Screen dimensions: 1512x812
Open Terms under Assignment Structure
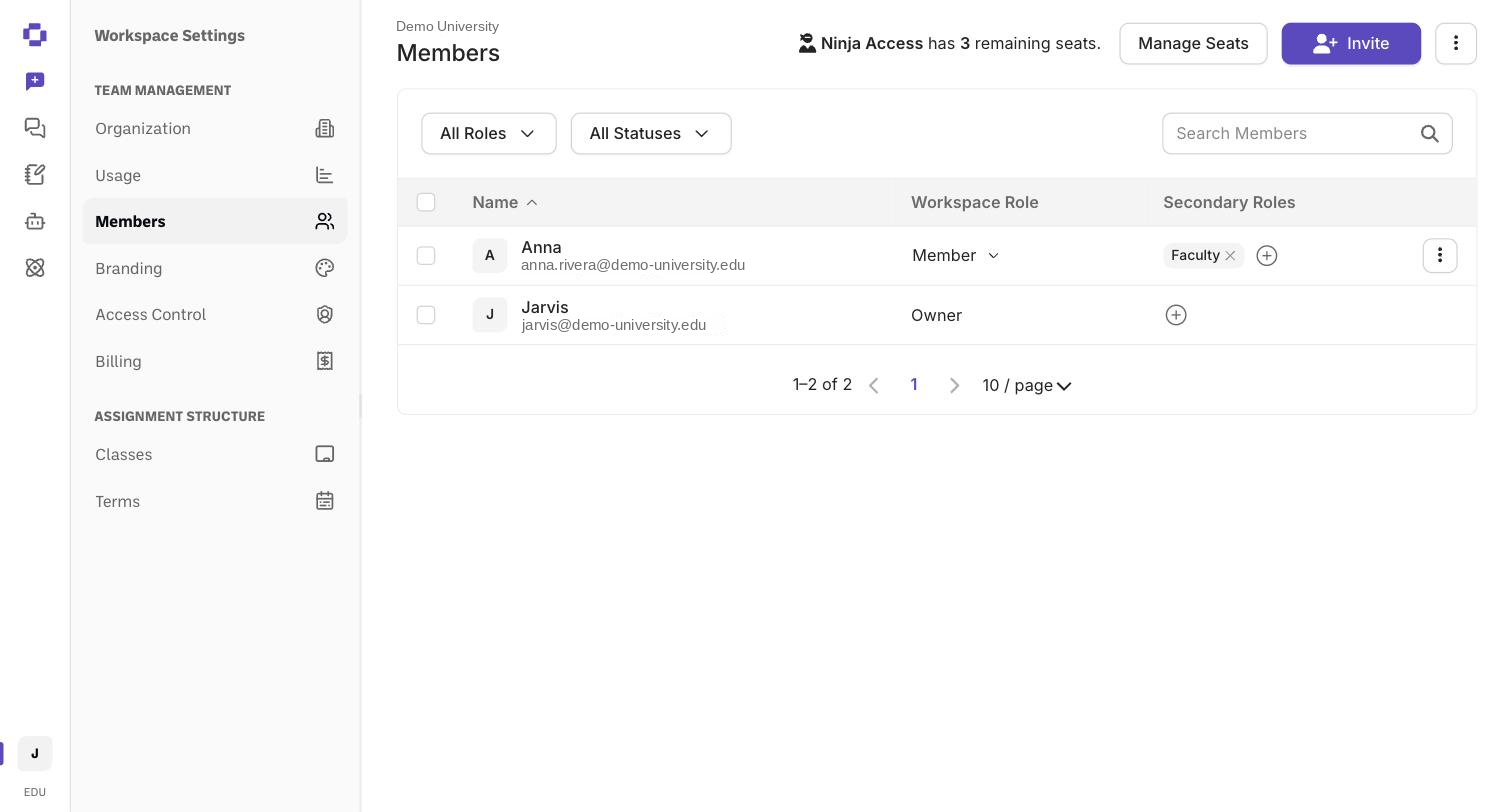(x=215, y=501)
